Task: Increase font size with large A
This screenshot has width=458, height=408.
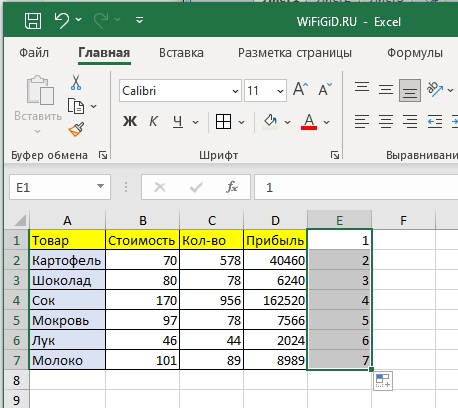Action: click(301, 89)
